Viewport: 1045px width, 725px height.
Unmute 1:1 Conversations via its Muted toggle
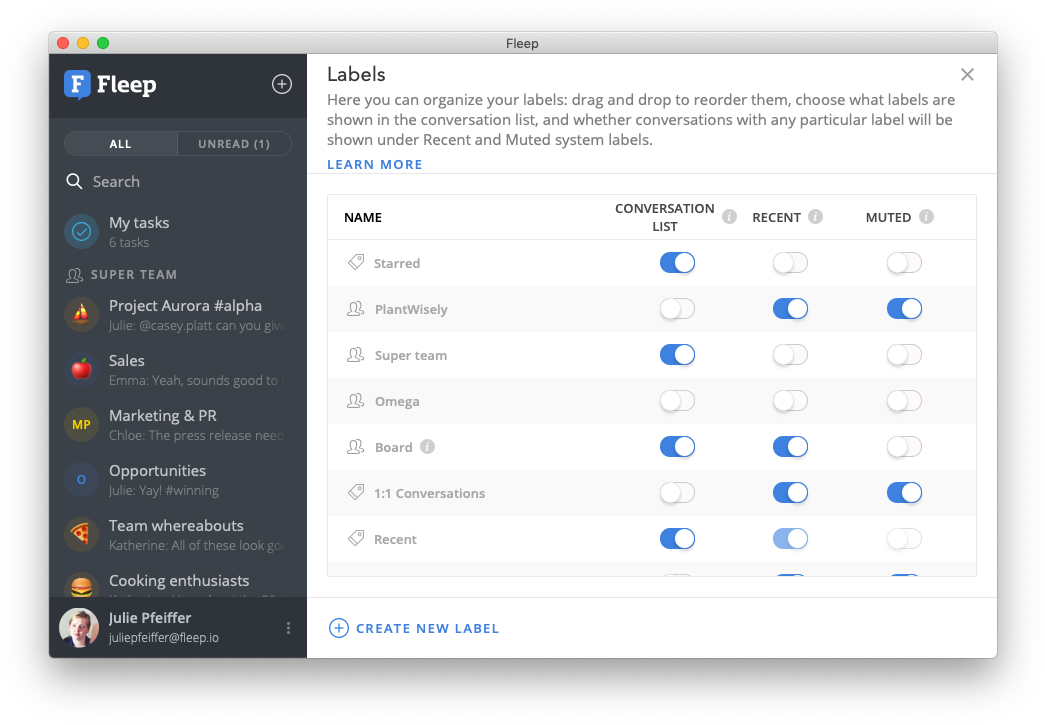click(x=904, y=492)
